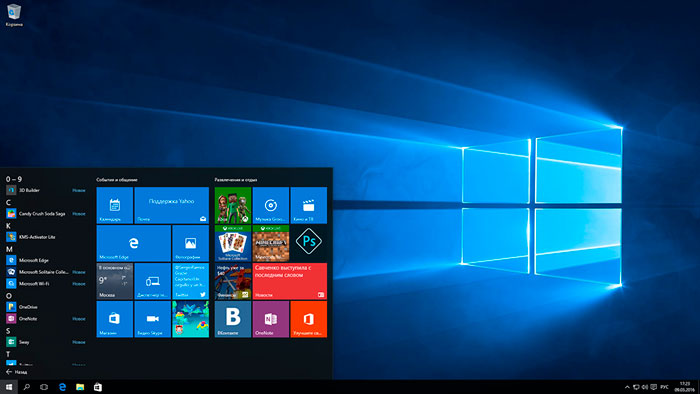700x394 pixels.
Task: Launch the VKontakte tile
Action: pyautogui.click(x=233, y=319)
